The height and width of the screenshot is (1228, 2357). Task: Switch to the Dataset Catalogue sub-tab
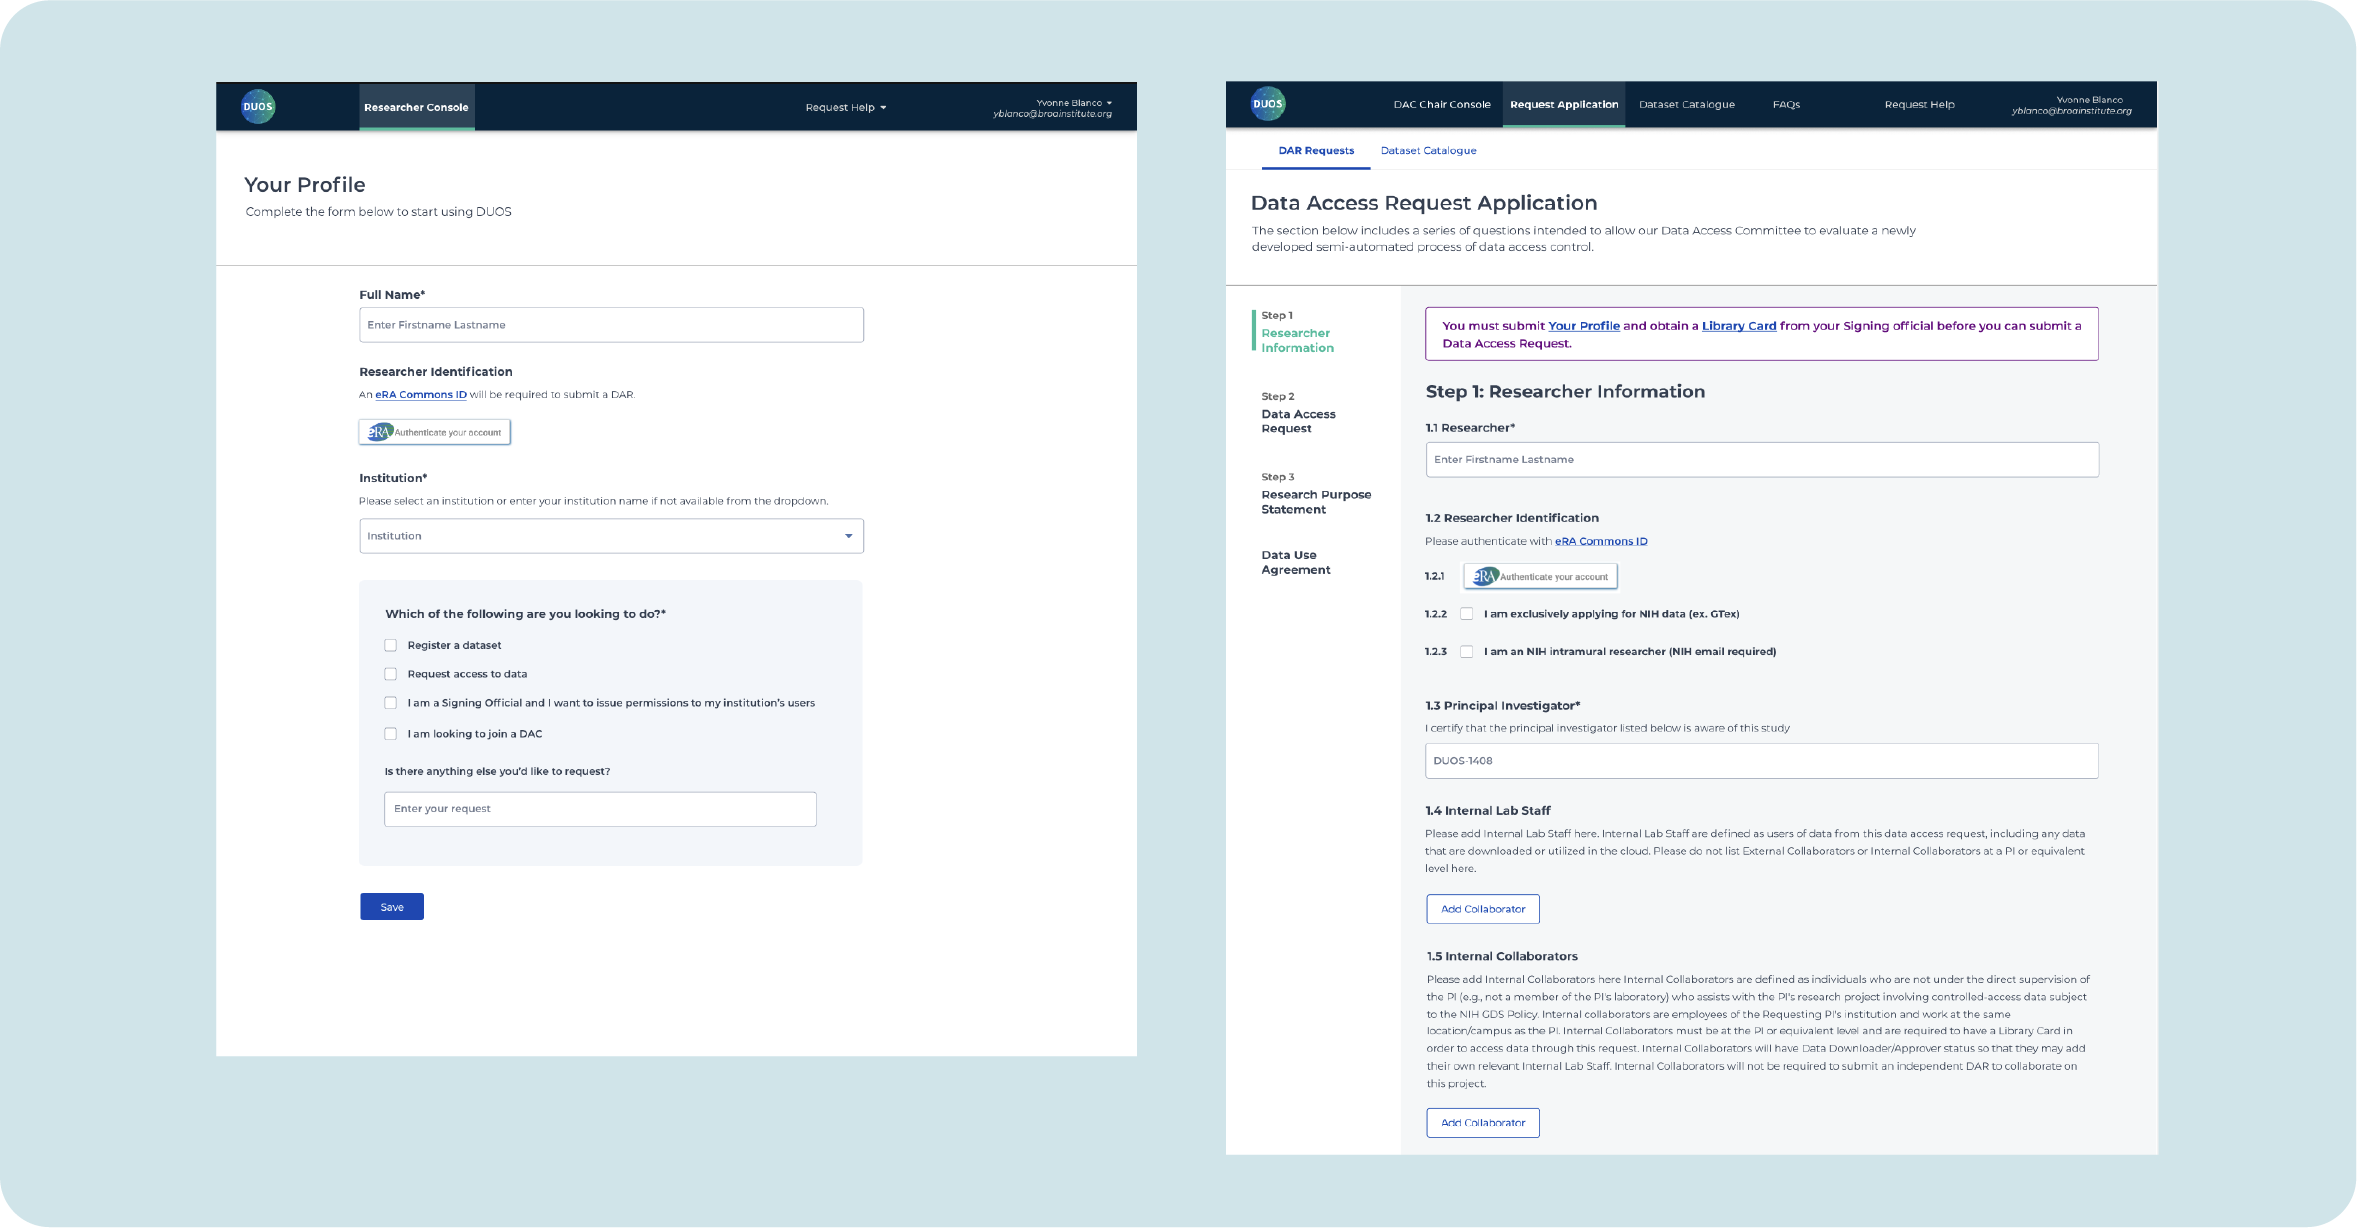1428,151
